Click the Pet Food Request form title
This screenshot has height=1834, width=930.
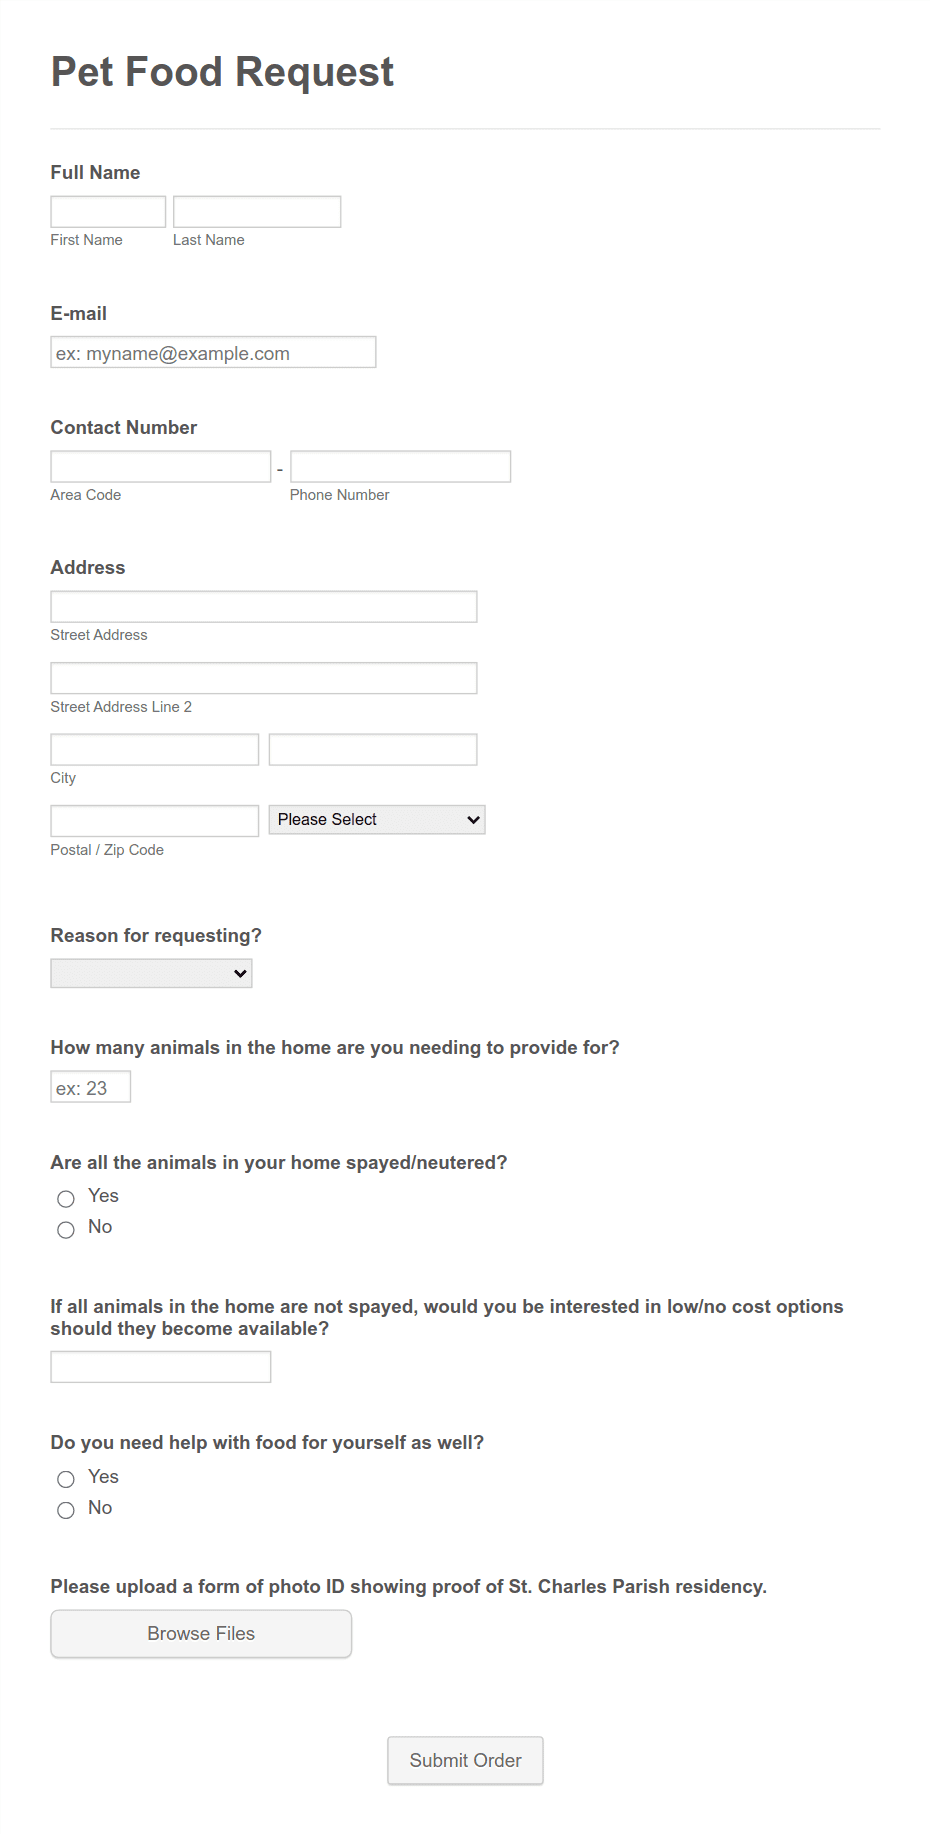(222, 71)
